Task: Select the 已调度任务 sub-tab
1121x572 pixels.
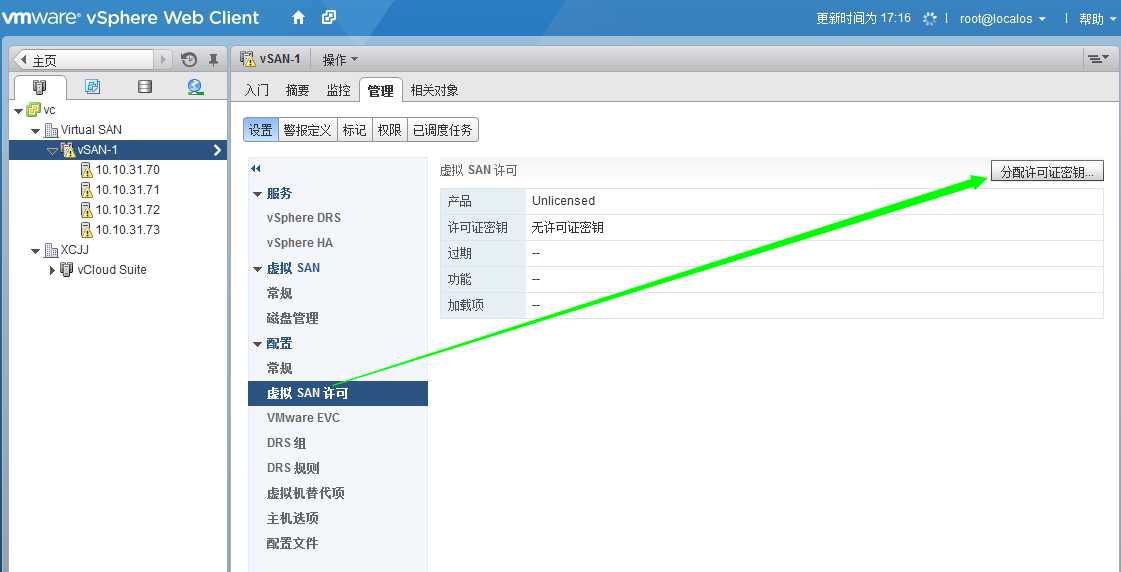Action: [443, 130]
